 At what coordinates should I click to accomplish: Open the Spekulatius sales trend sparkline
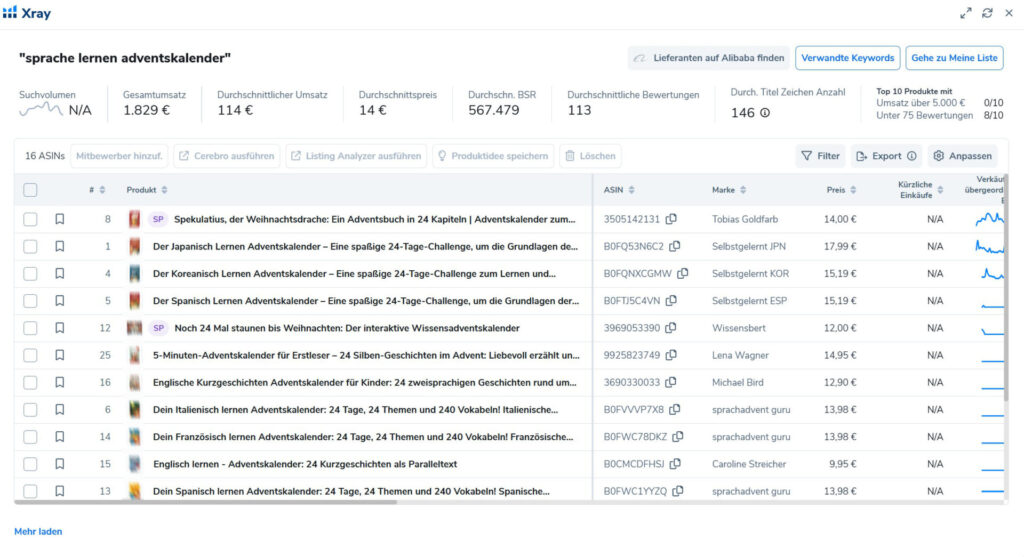[989, 219]
